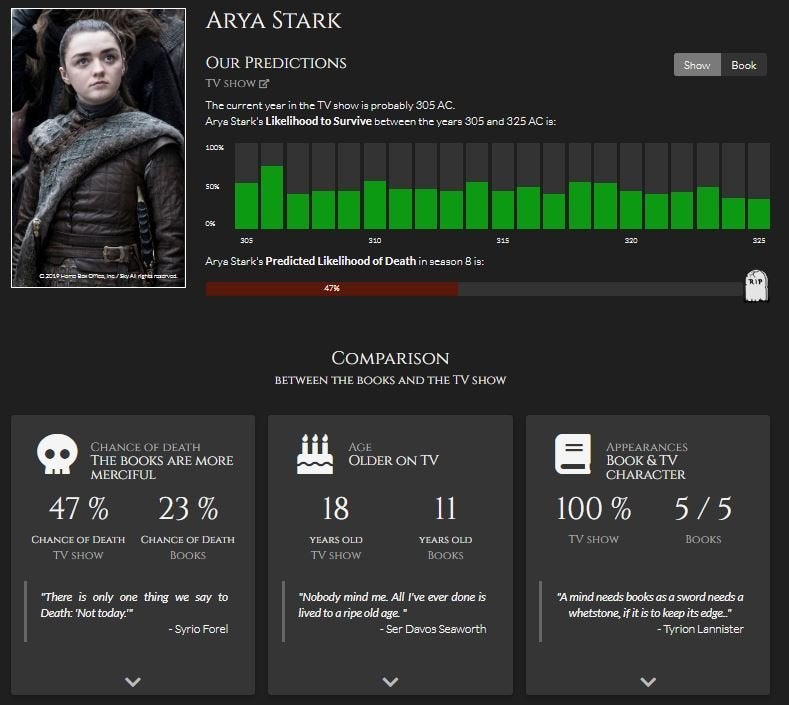Click the skull icon in Chance of Death card
789x705 pixels.
[x=57, y=454]
